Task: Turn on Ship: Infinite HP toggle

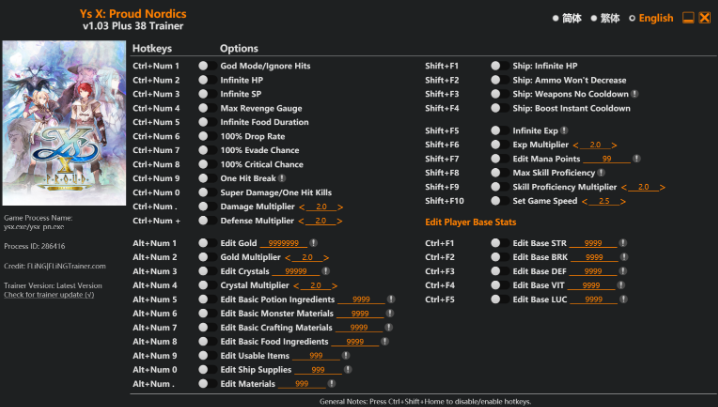Action: pyautogui.click(x=500, y=66)
